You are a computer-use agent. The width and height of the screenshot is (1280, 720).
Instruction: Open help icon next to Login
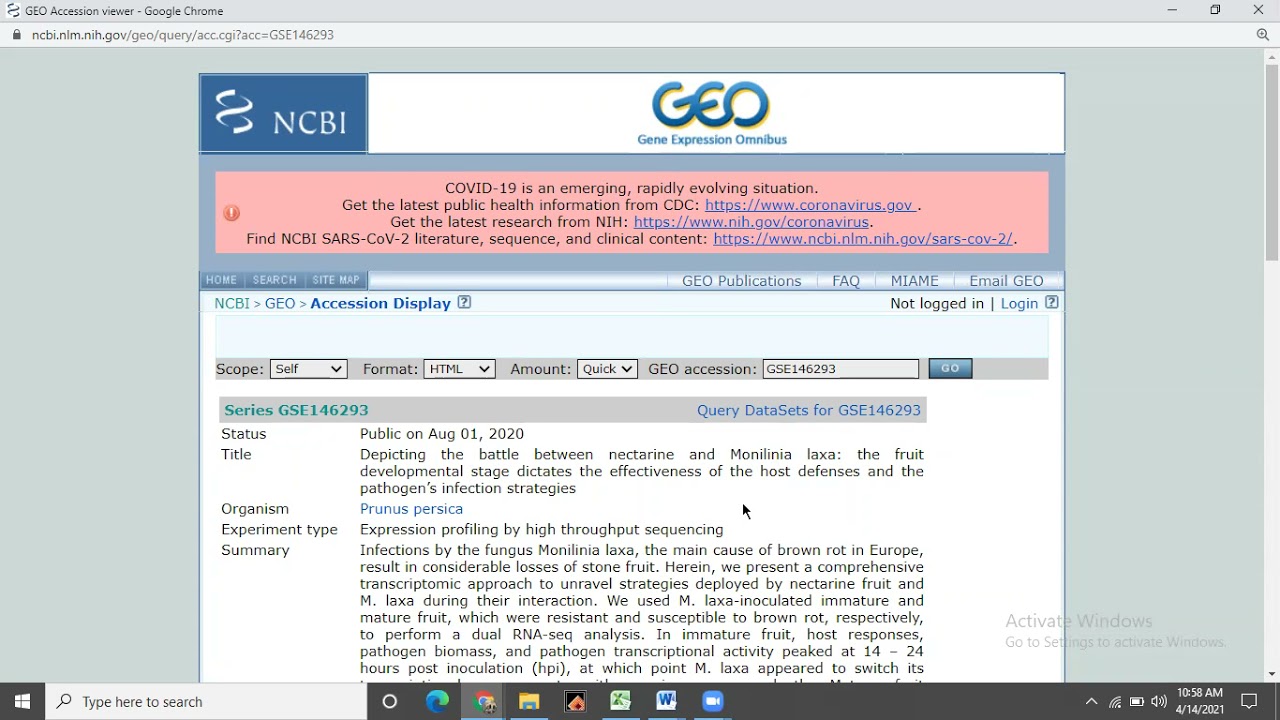[x=1052, y=303]
